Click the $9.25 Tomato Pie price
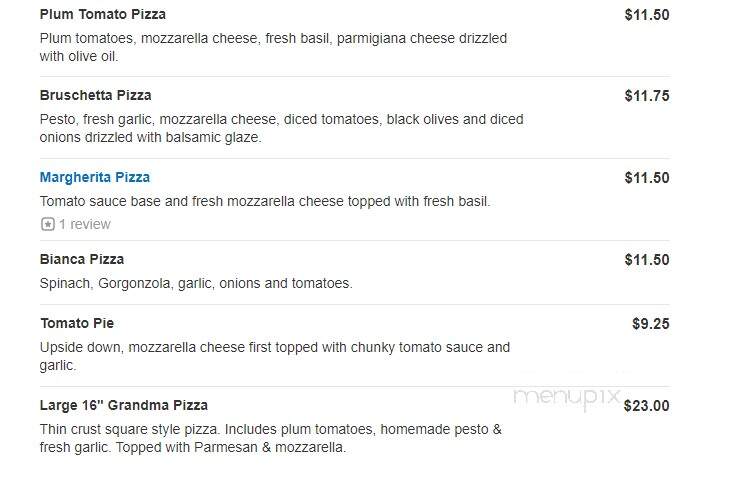This screenshot has height=479, width=746. [650, 324]
